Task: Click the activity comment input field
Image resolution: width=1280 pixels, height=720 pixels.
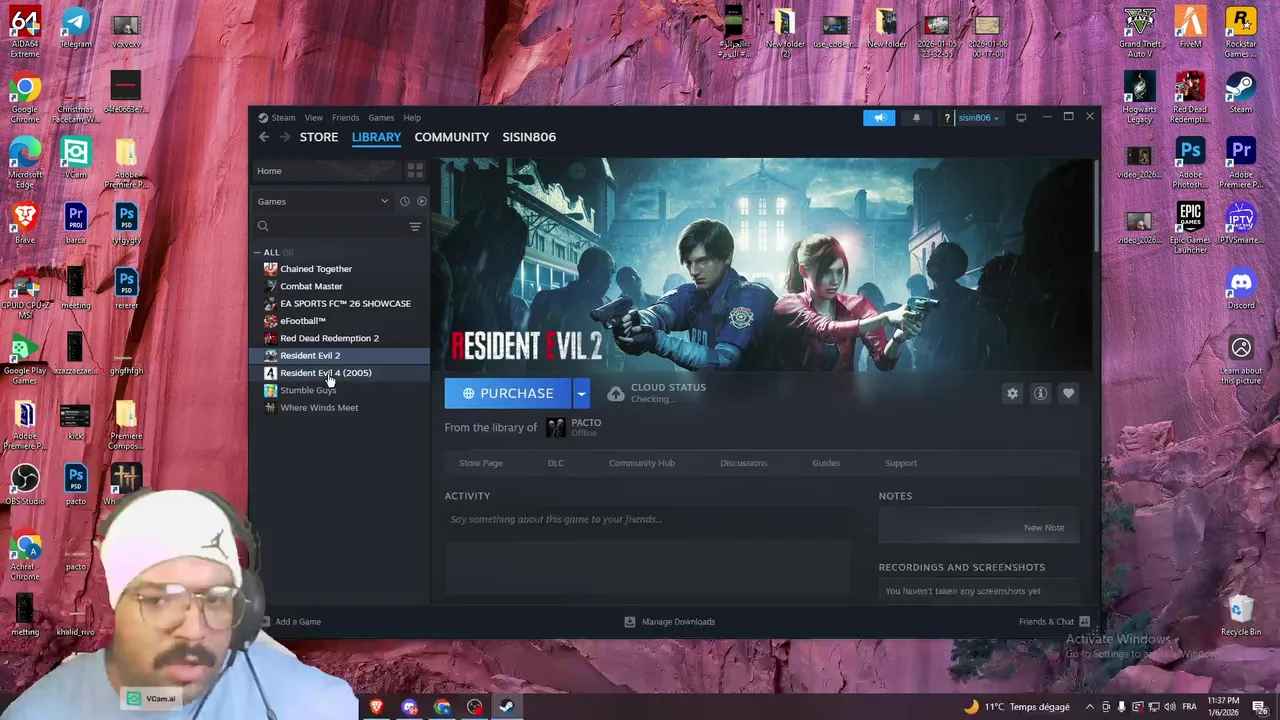Action: pyautogui.click(x=648, y=520)
